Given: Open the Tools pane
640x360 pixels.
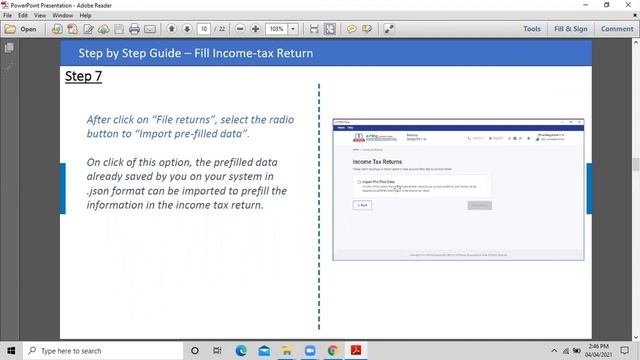Looking at the screenshot, I should pos(532,29).
